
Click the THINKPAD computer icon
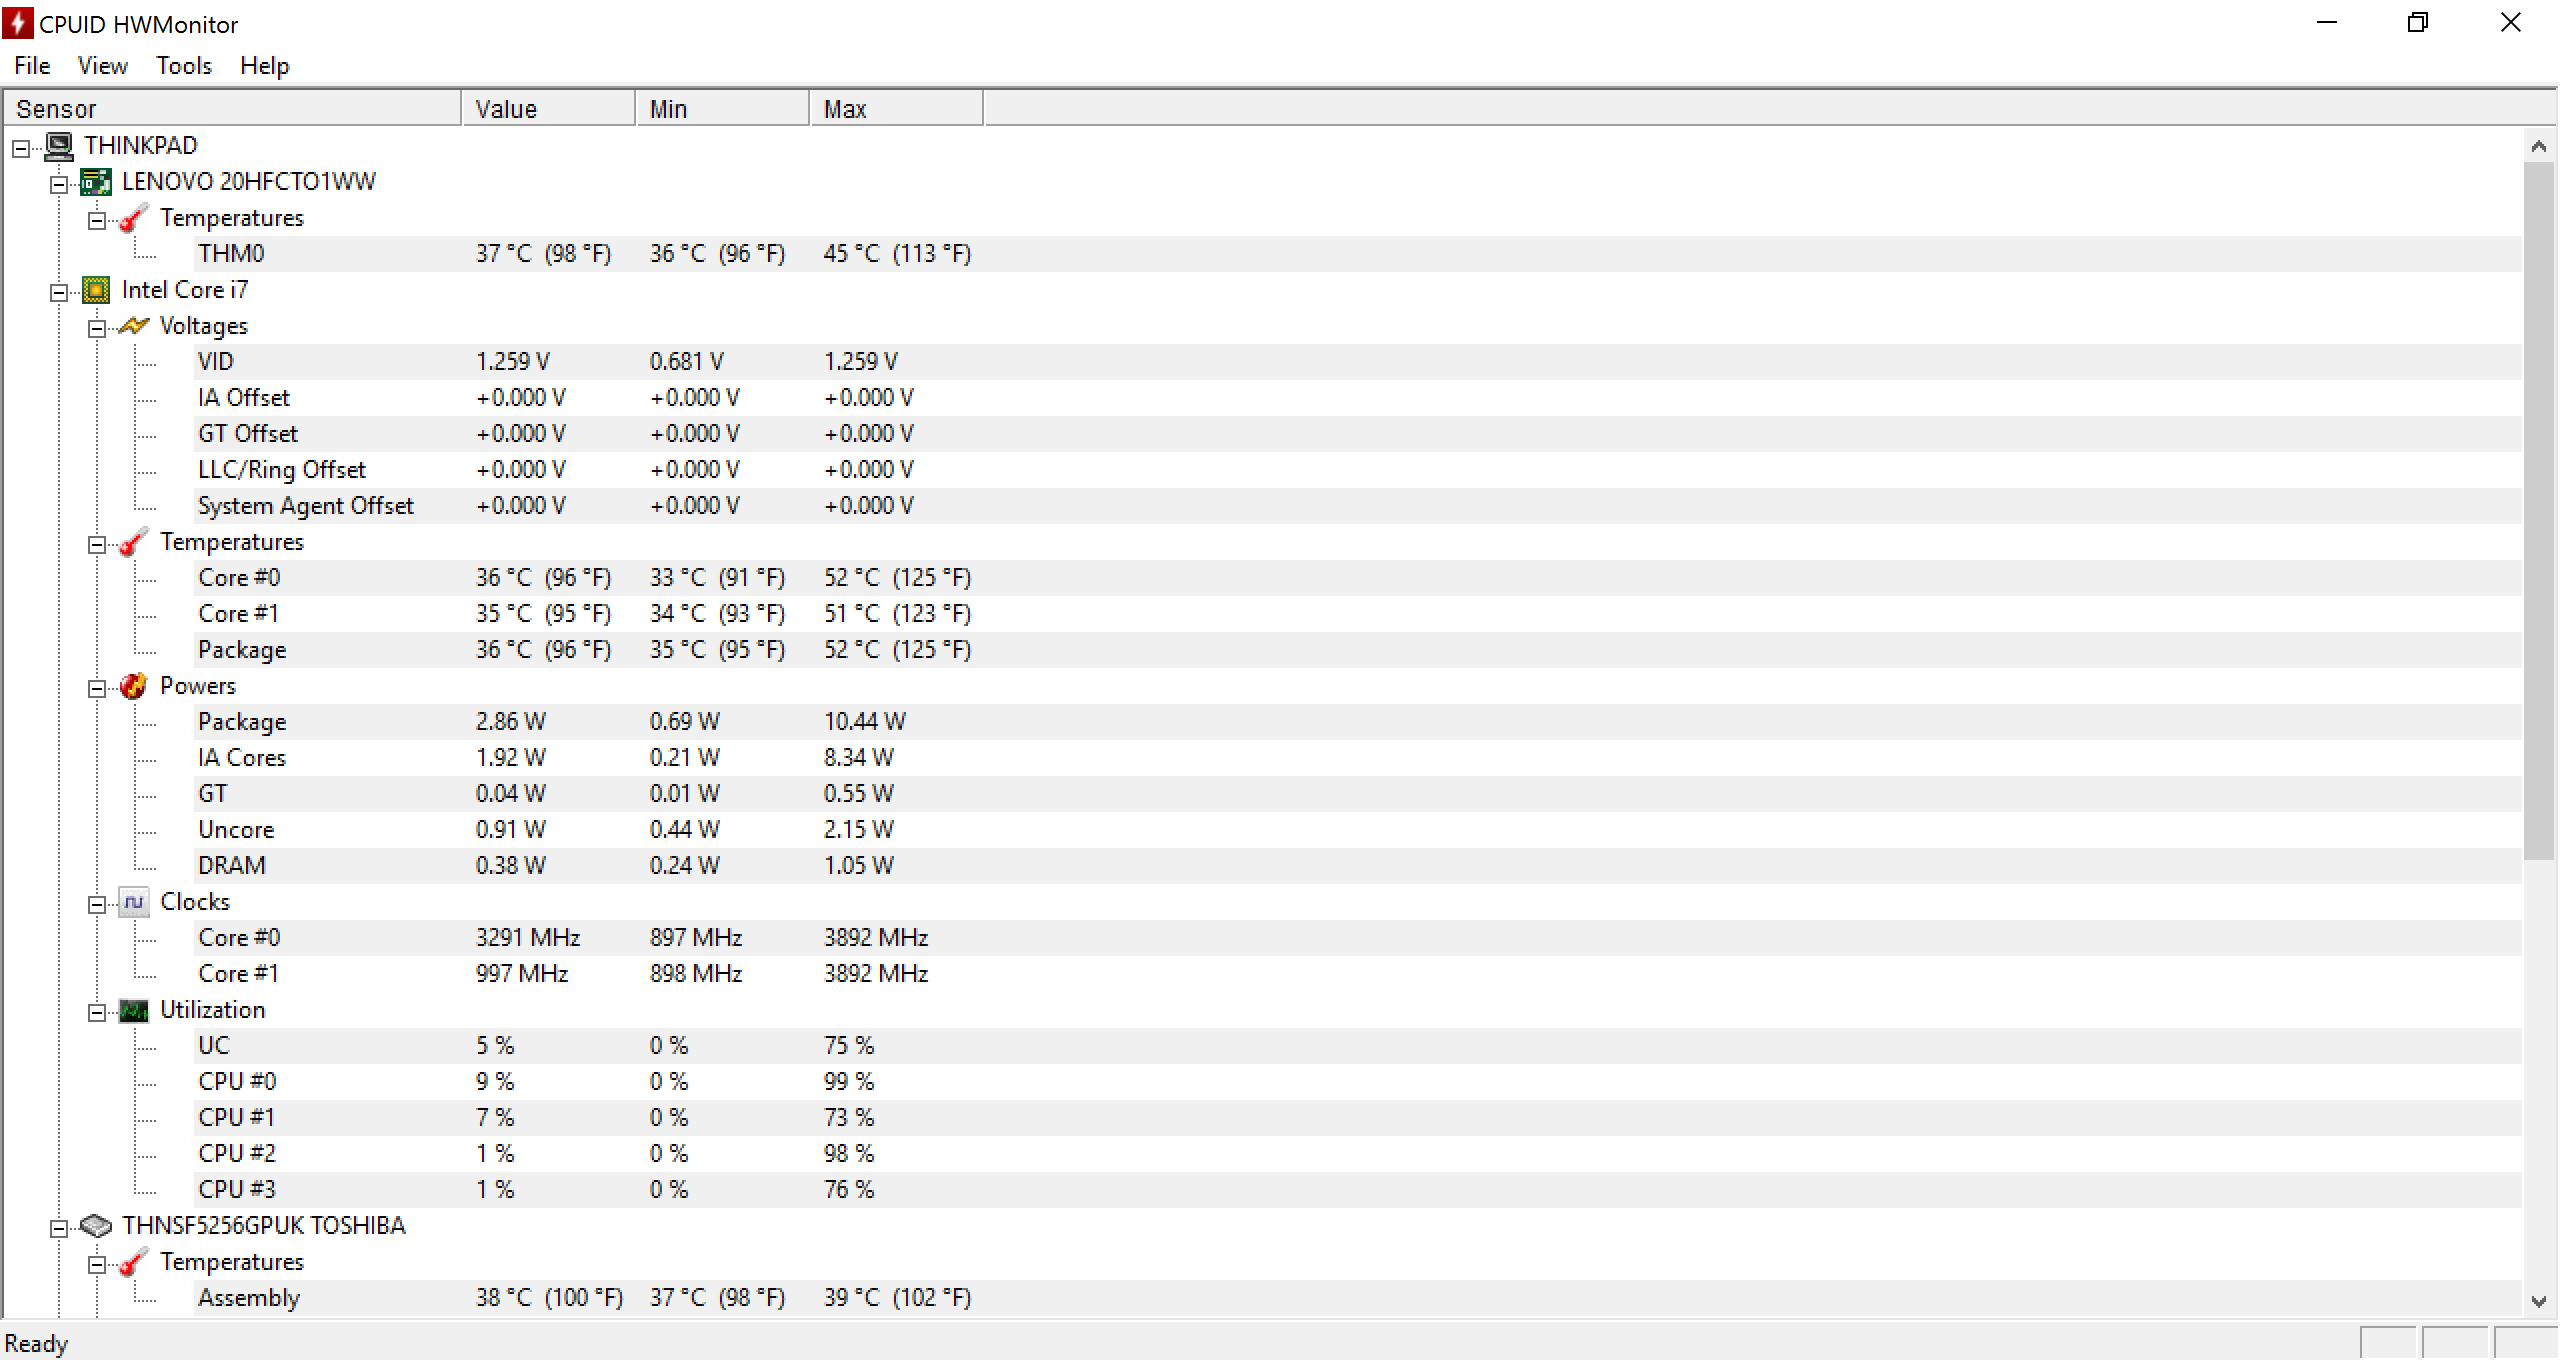point(59,146)
